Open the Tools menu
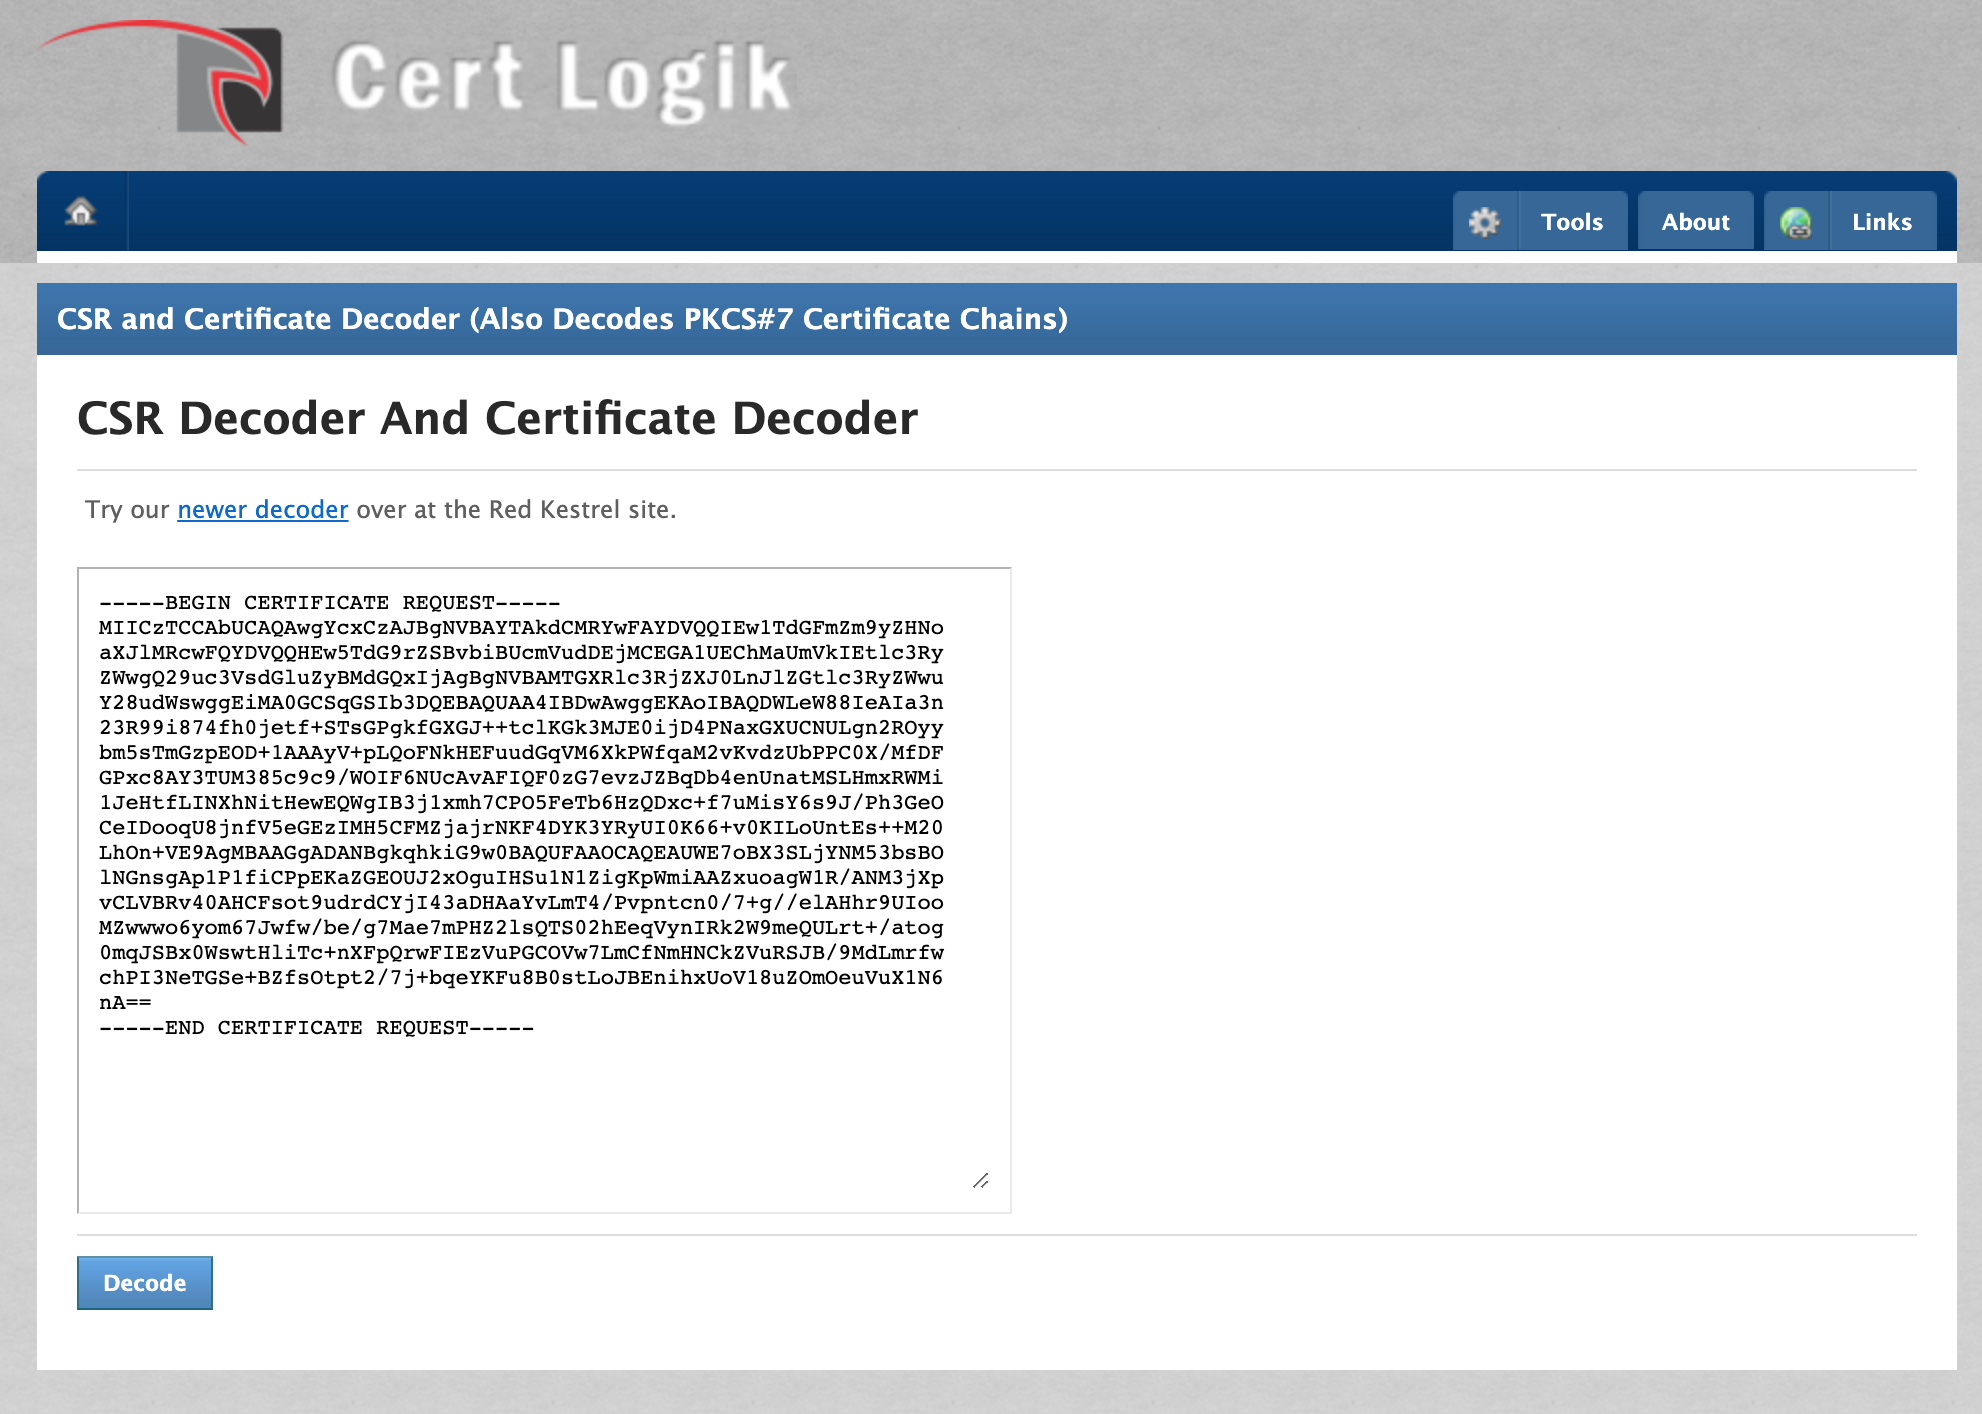Screen dimensions: 1982x1414 point(1571,222)
